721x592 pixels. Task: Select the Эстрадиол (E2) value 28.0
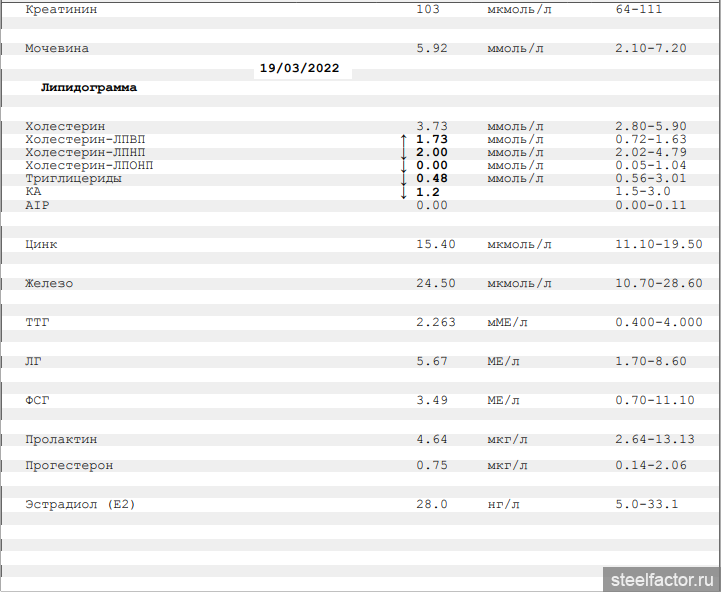coord(431,505)
